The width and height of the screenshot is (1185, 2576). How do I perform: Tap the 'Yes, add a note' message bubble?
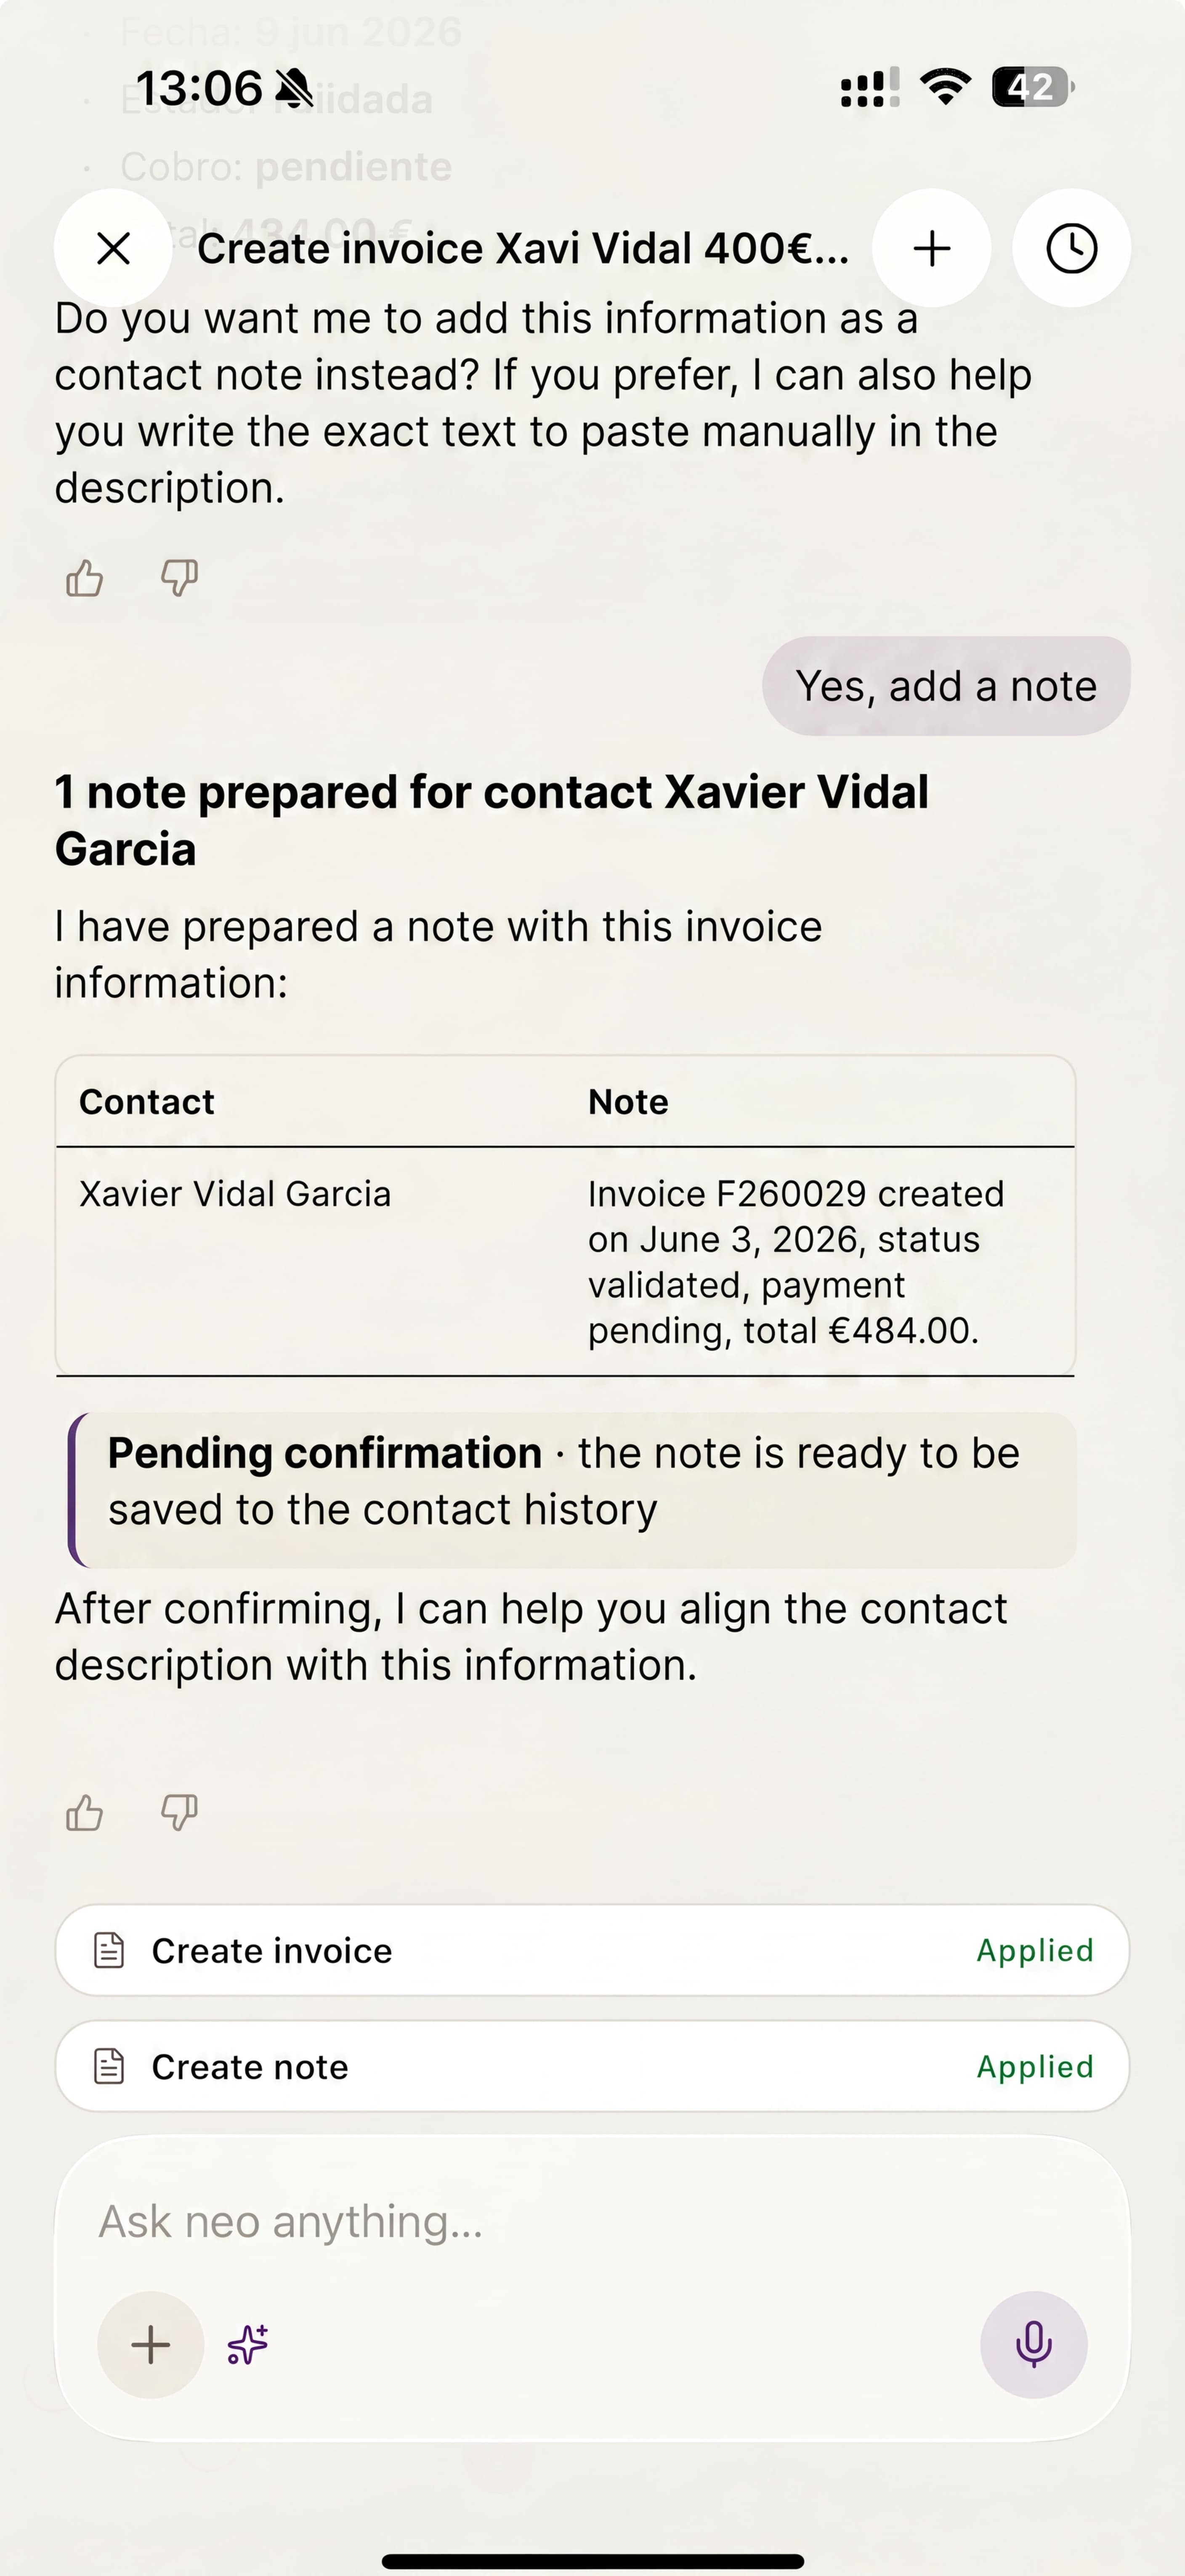tap(946, 686)
